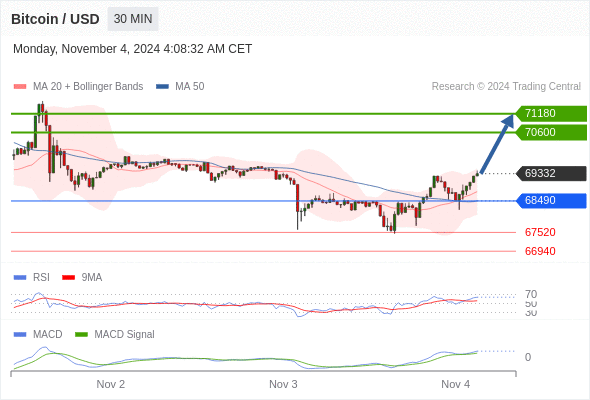
Task: Click the blue MACD legend marker
Action: pos(20,334)
